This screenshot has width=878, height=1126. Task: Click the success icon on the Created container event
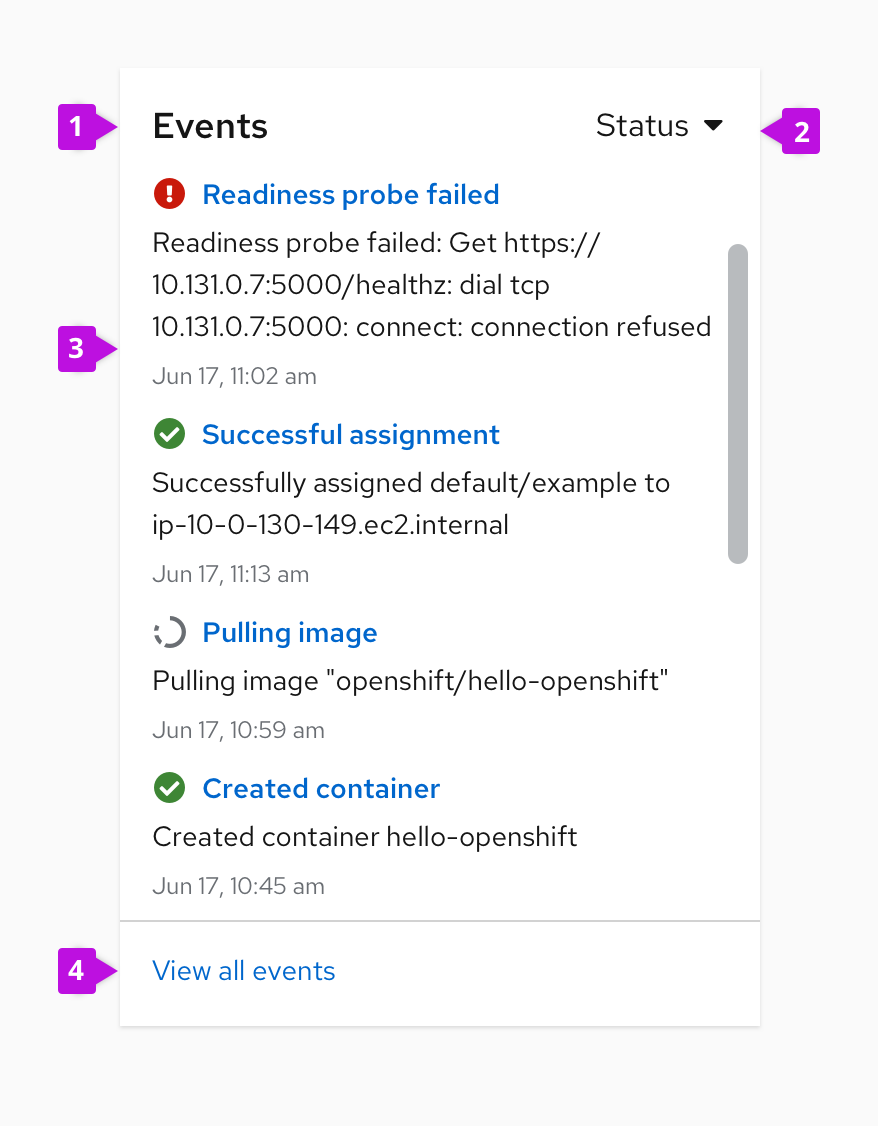tap(169, 788)
